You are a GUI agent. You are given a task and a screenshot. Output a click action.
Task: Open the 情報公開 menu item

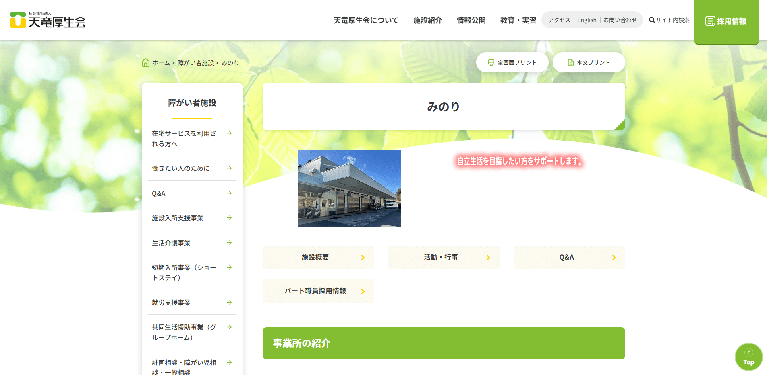tap(471, 21)
